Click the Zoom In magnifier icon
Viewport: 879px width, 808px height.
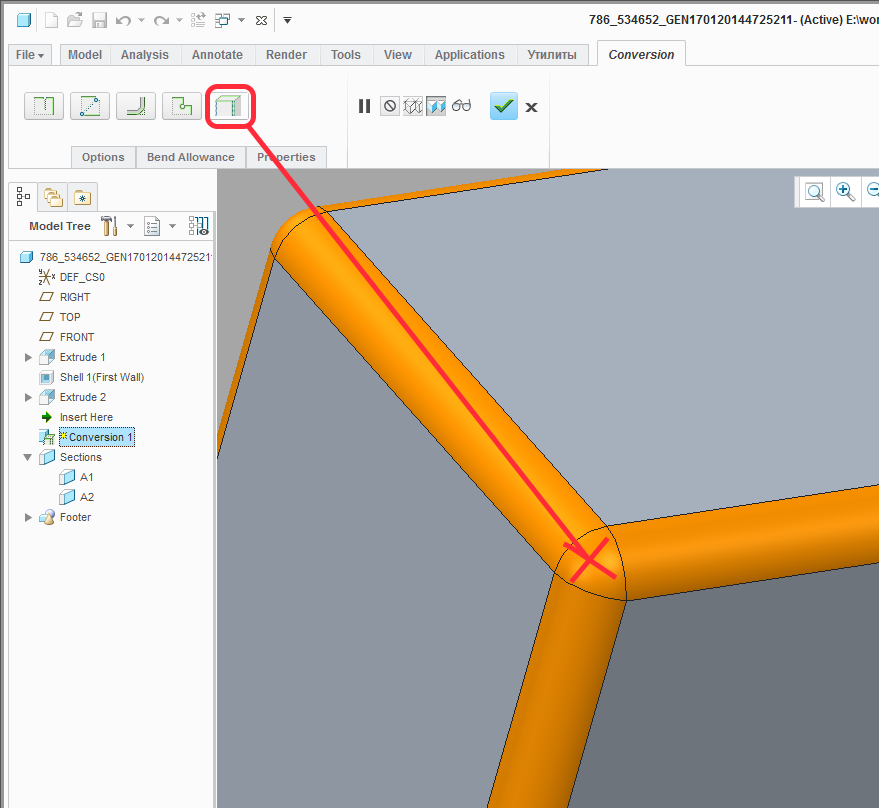[845, 191]
